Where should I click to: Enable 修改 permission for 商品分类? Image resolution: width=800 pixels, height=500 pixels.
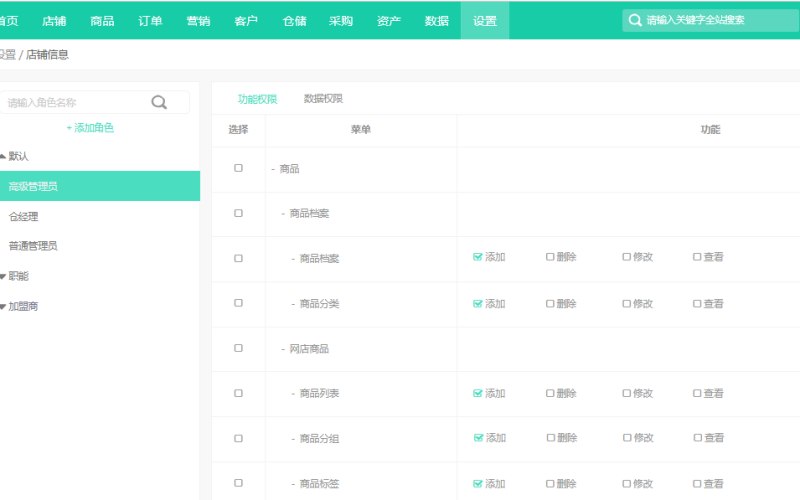click(627, 304)
